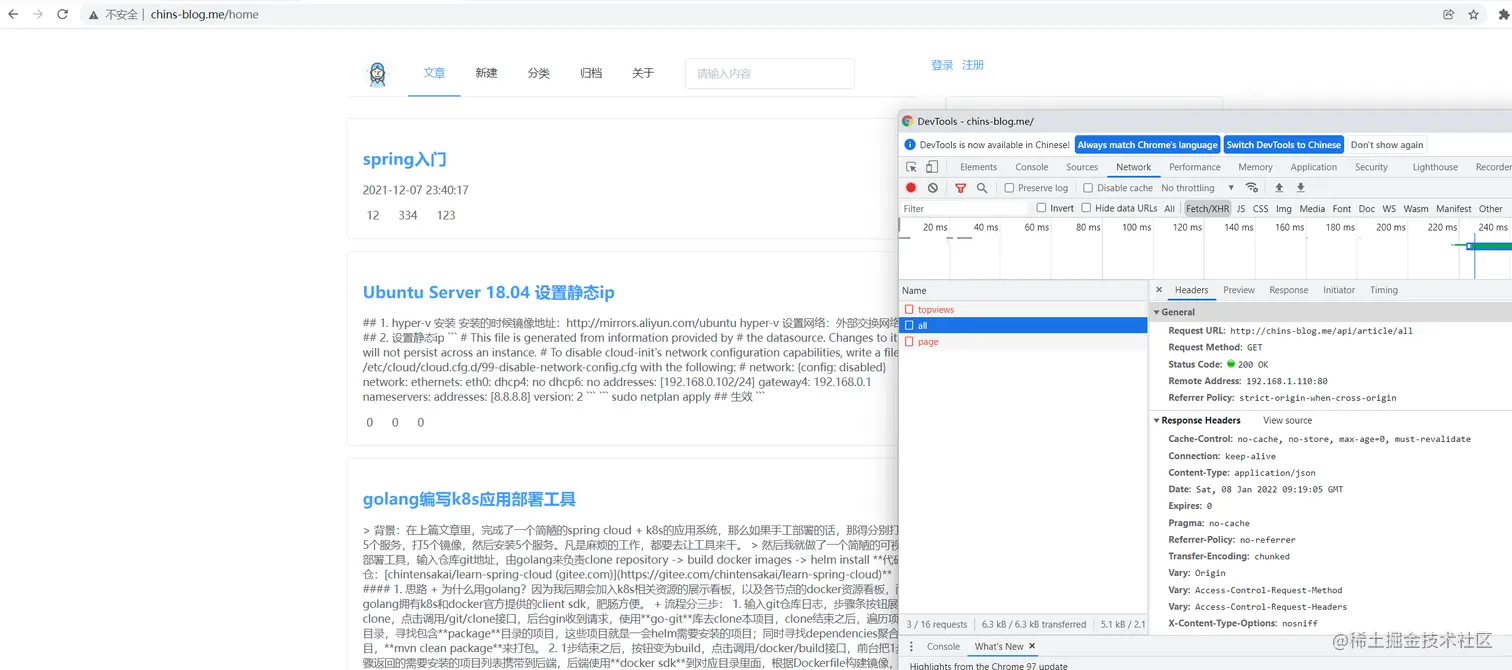Click the Export HAR download arrow
The width and height of the screenshot is (1512, 670).
(x=1301, y=188)
